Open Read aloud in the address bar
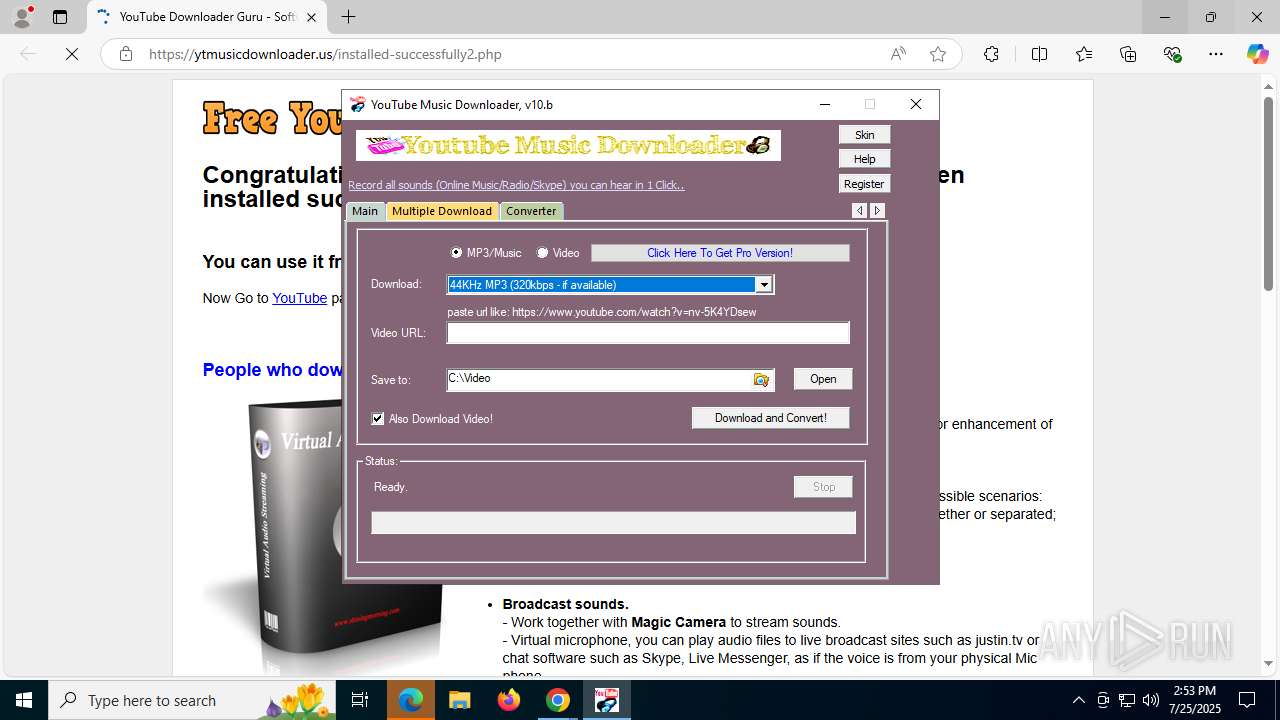This screenshot has height=720, width=1280. [x=898, y=54]
